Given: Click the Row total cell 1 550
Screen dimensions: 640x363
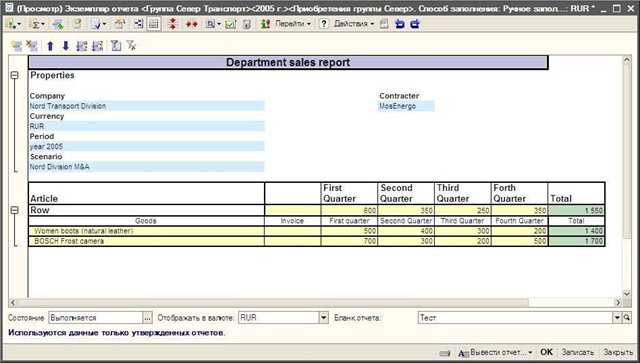Looking at the screenshot, I should point(576,211).
